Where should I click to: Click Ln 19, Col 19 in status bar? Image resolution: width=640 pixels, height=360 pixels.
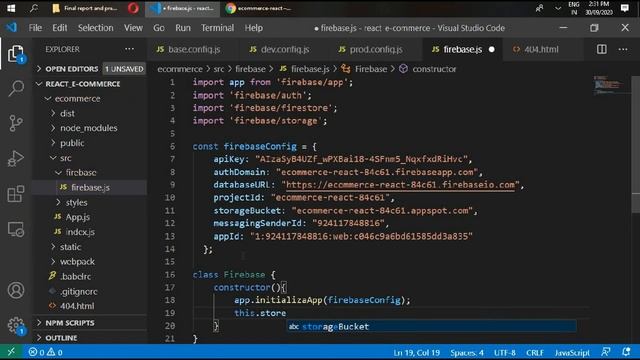pos(417,352)
